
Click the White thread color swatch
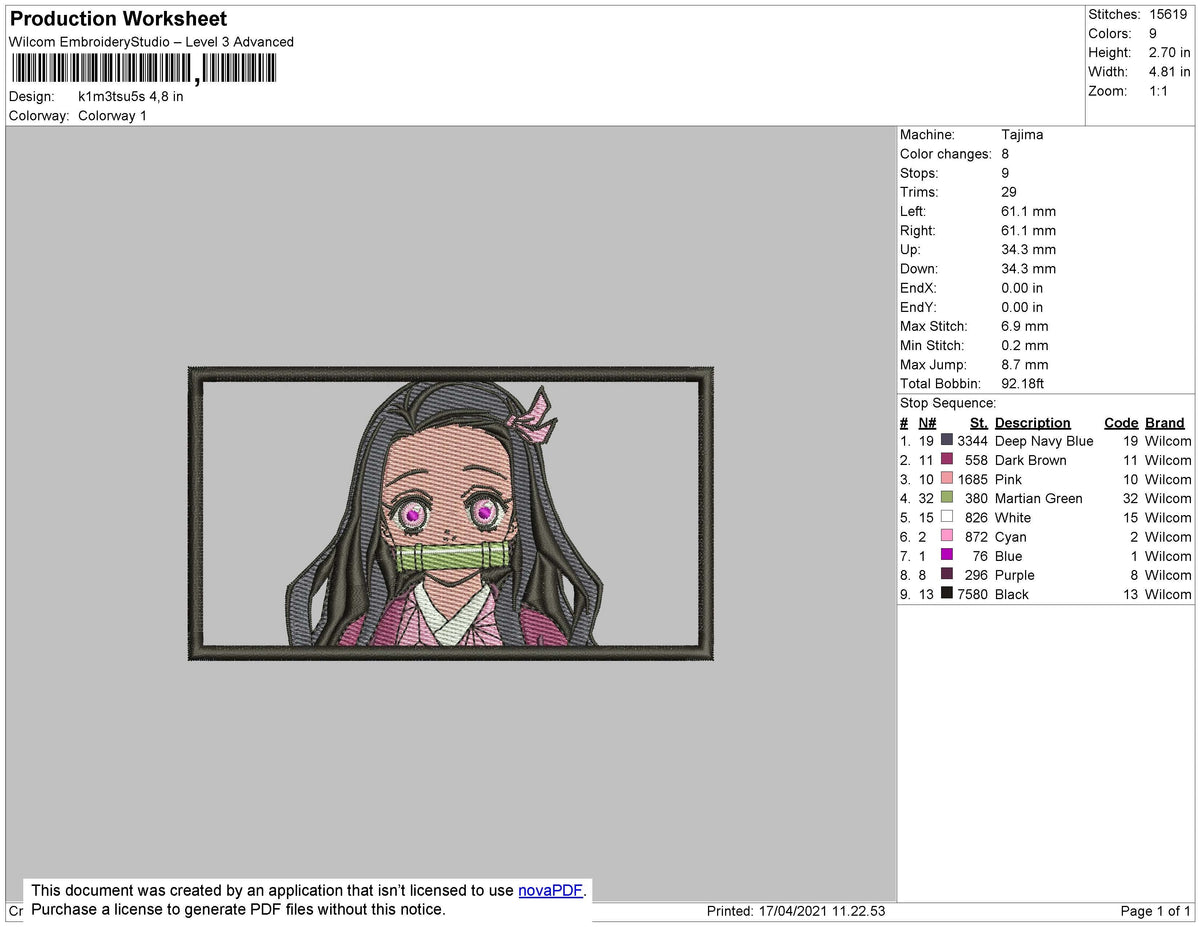949,518
